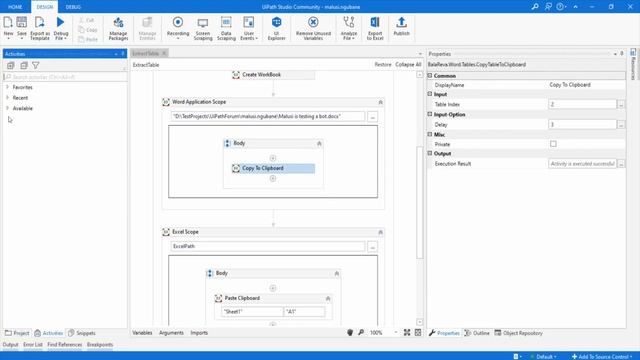The image size is (640, 360).
Task: Collapse the Input Option property category
Action: (x=430, y=114)
